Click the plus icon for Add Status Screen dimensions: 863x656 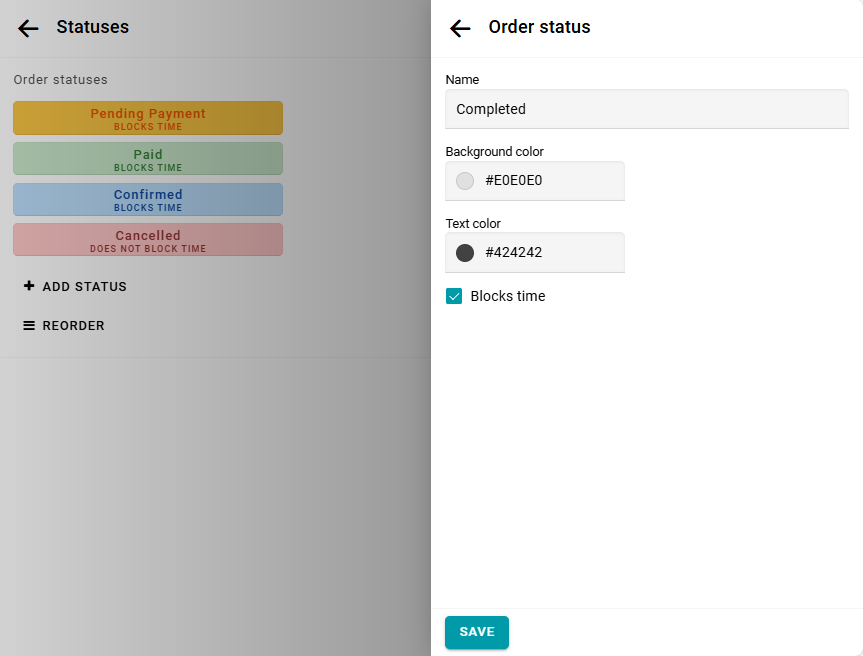click(x=29, y=286)
